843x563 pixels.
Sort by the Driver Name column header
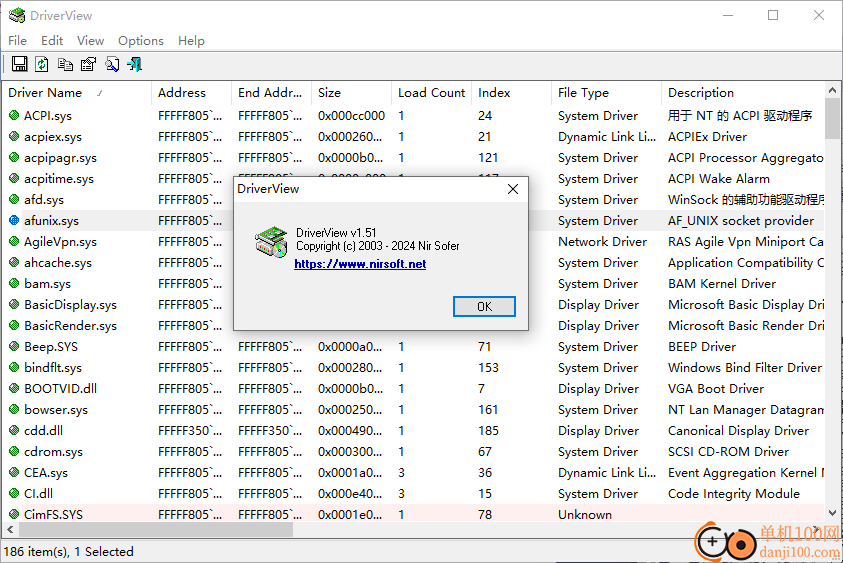[77, 92]
